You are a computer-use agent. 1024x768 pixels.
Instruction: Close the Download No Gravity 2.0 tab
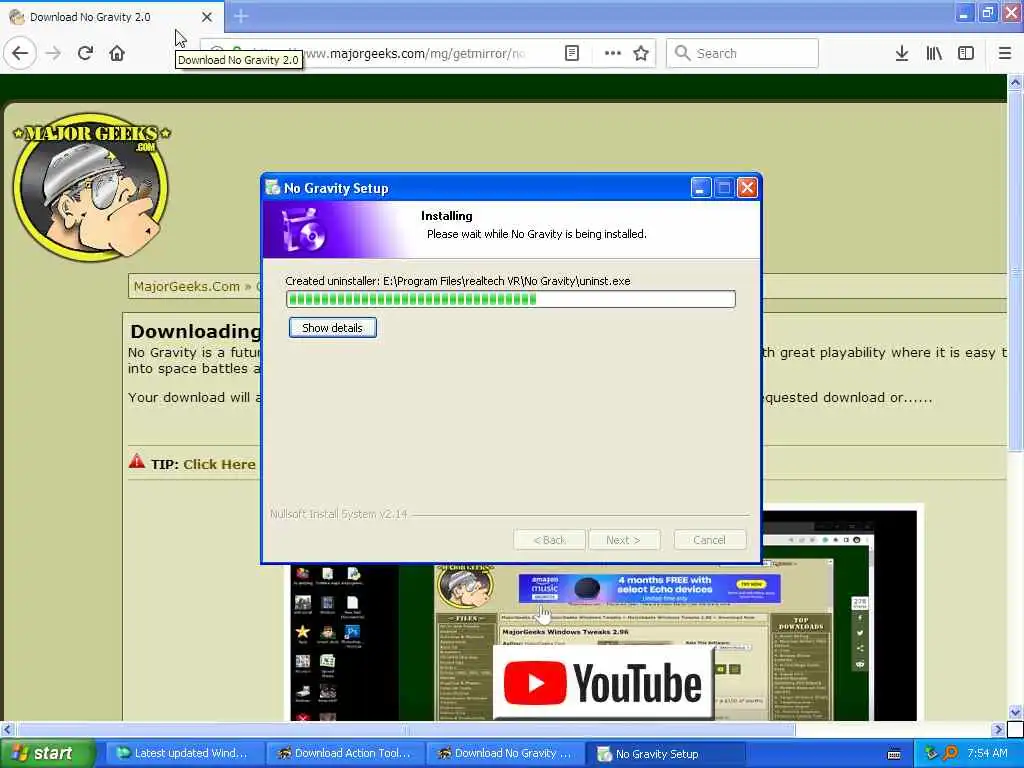click(x=206, y=17)
